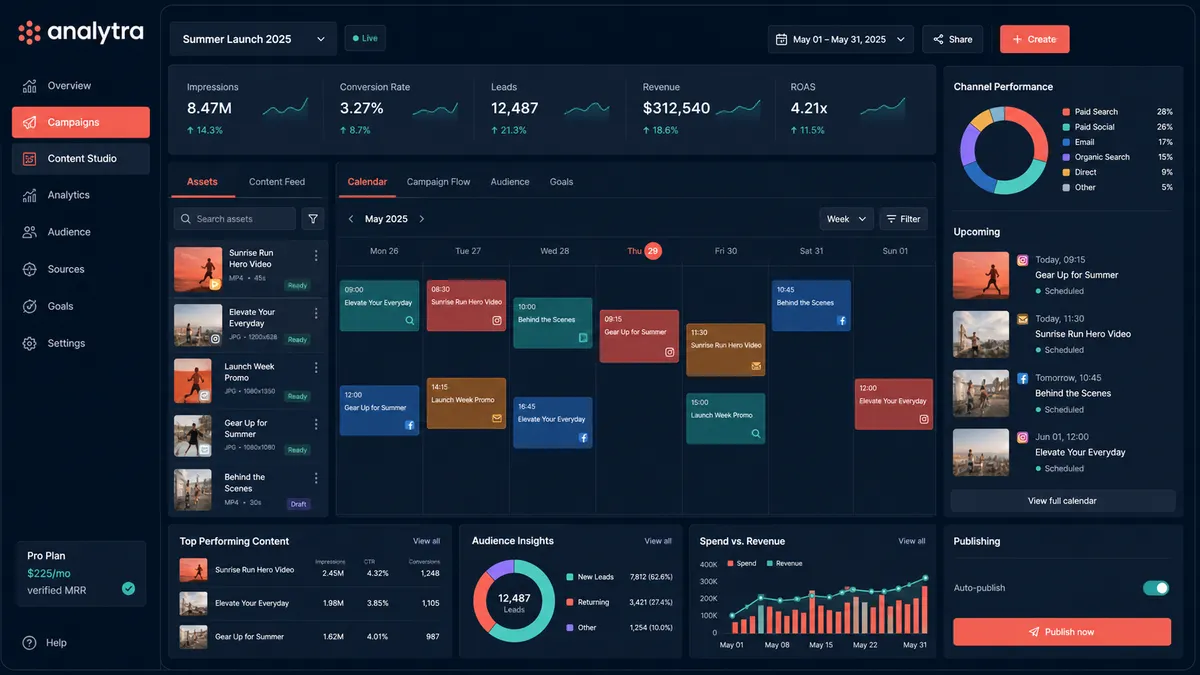This screenshot has height=675, width=1200.
Task: Switch to the Campaign Flow tab
Action: click(438, 182)
